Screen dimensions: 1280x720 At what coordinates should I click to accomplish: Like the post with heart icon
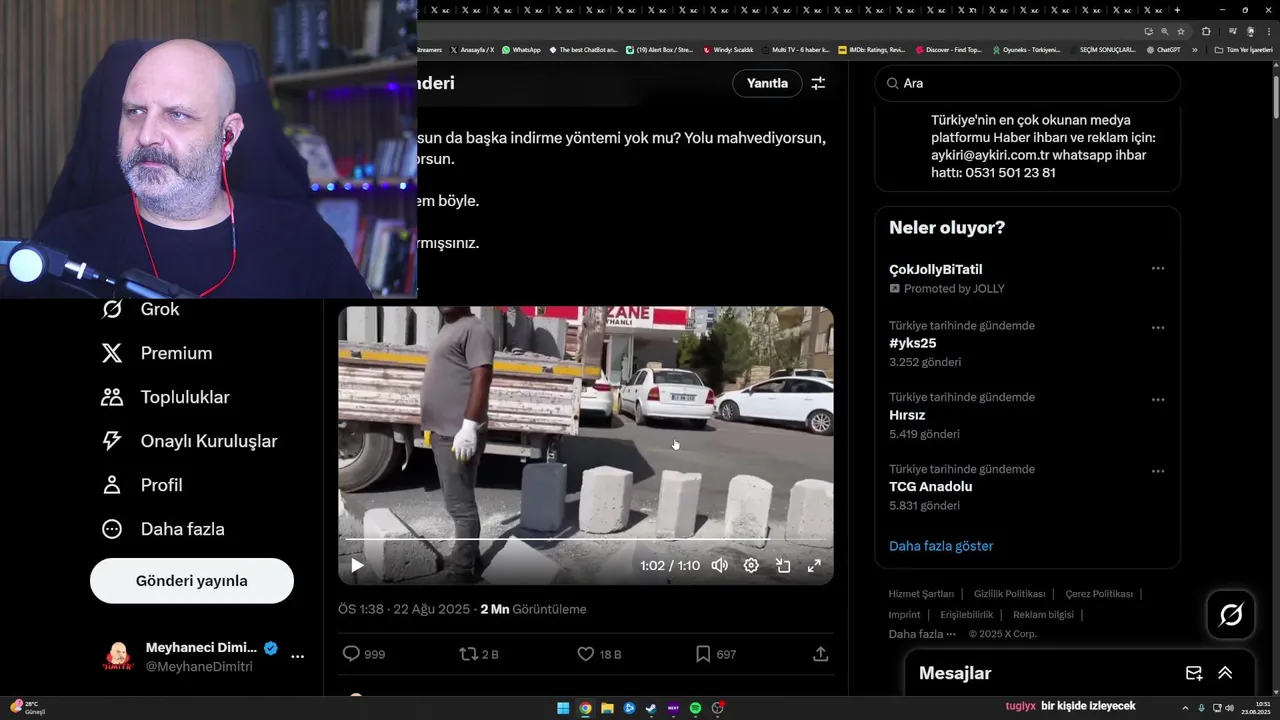tap(599, 654)
